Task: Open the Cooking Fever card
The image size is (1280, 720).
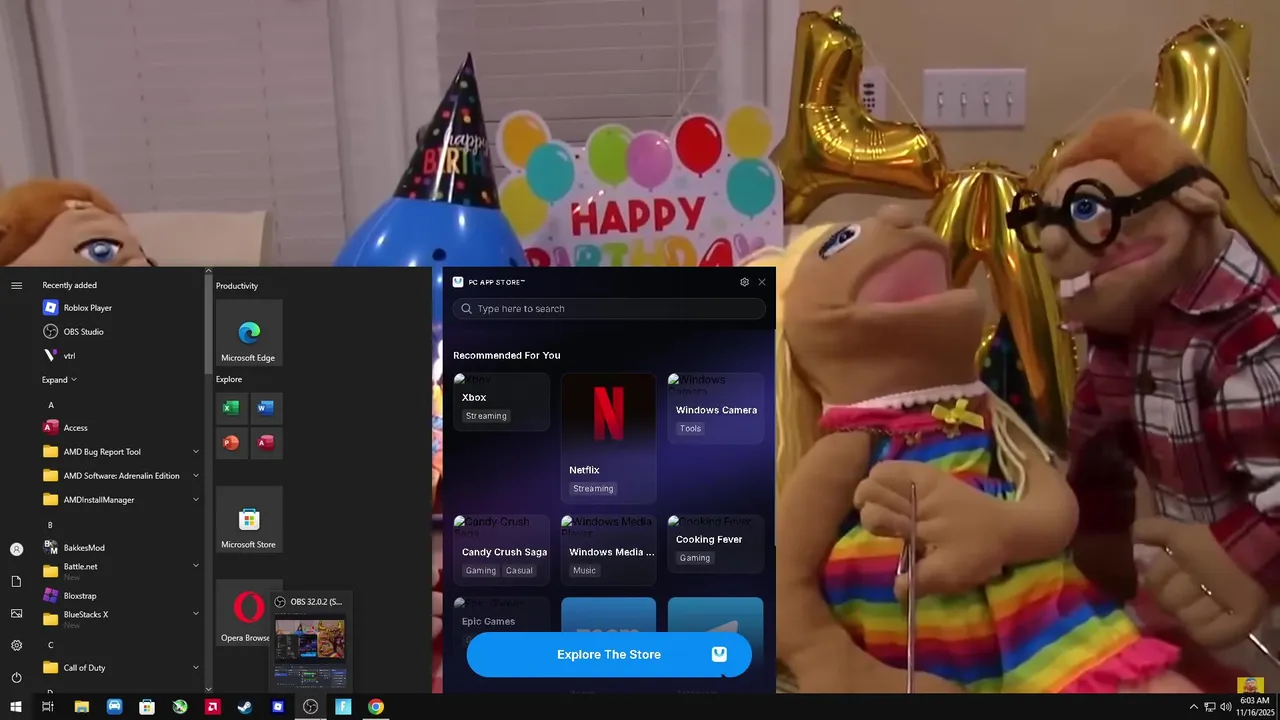Action: (716, 544)
